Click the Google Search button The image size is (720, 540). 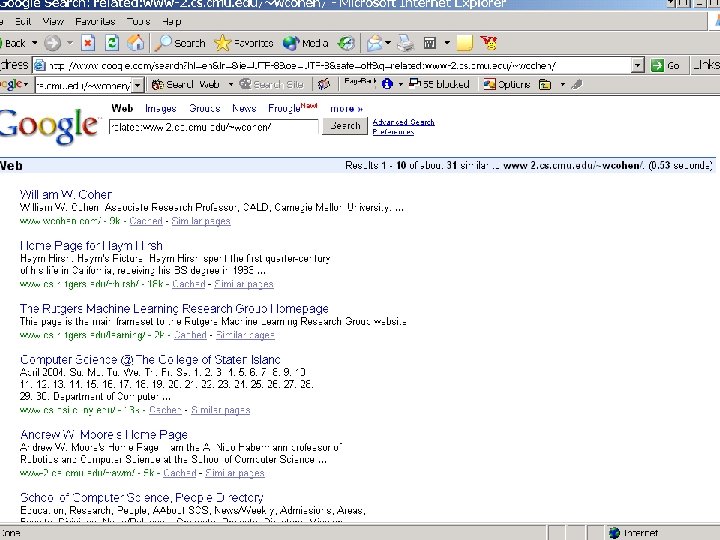pos(345,126)
